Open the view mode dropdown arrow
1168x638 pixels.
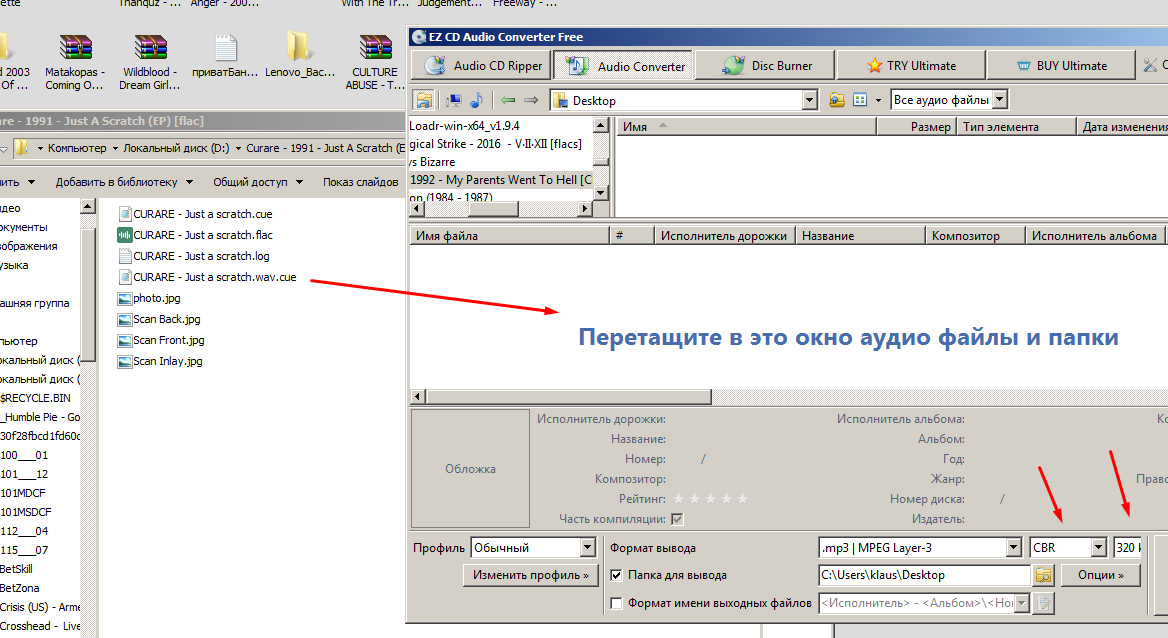(x=878, y=100)
